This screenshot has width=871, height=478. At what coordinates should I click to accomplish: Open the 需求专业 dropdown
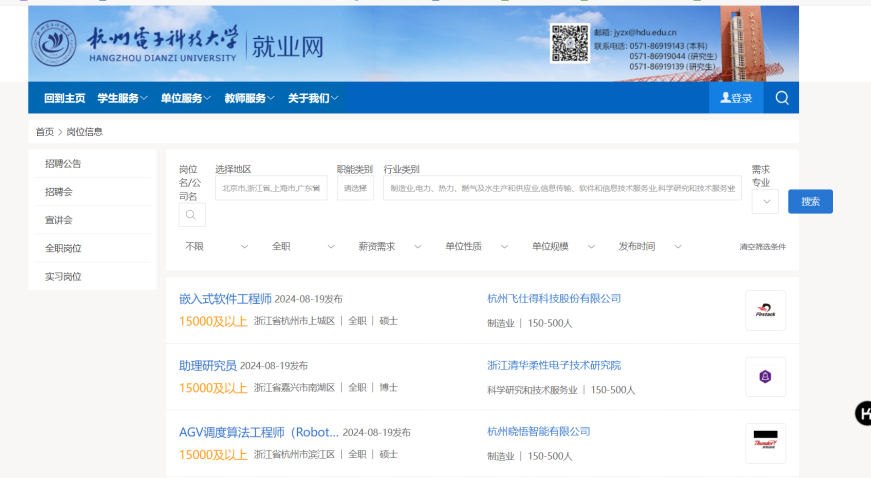point(765,202)
